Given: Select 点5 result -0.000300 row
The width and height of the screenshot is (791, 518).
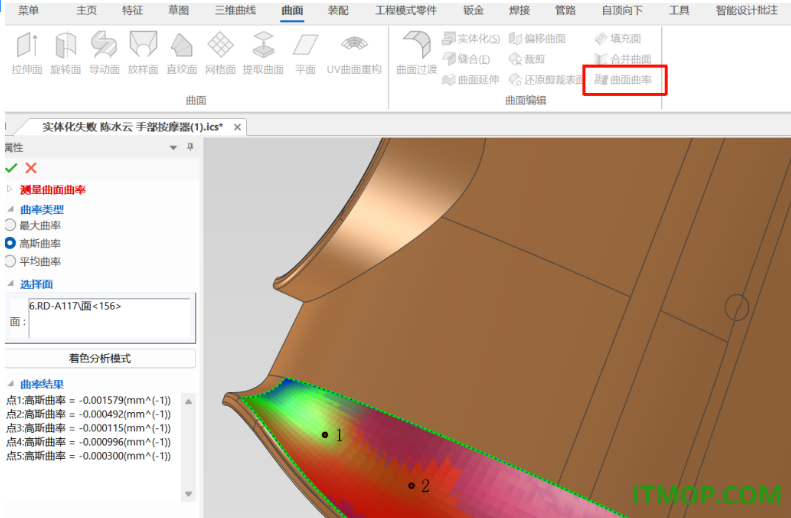Looking at the screenshot, I should tap(88, 456).
